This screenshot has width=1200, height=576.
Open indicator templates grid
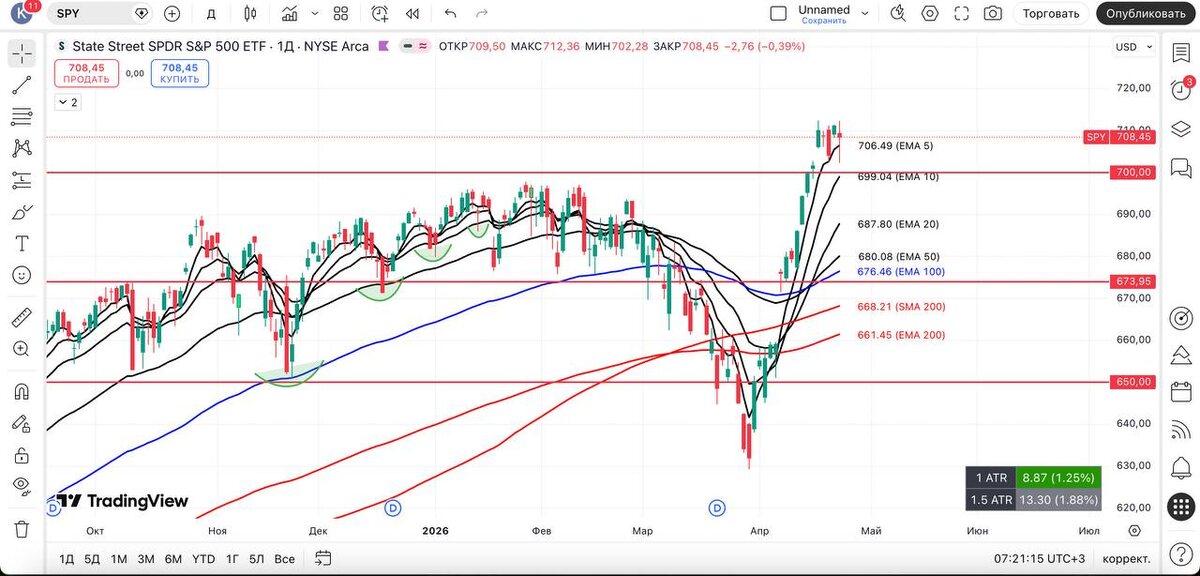pos(341,13)
